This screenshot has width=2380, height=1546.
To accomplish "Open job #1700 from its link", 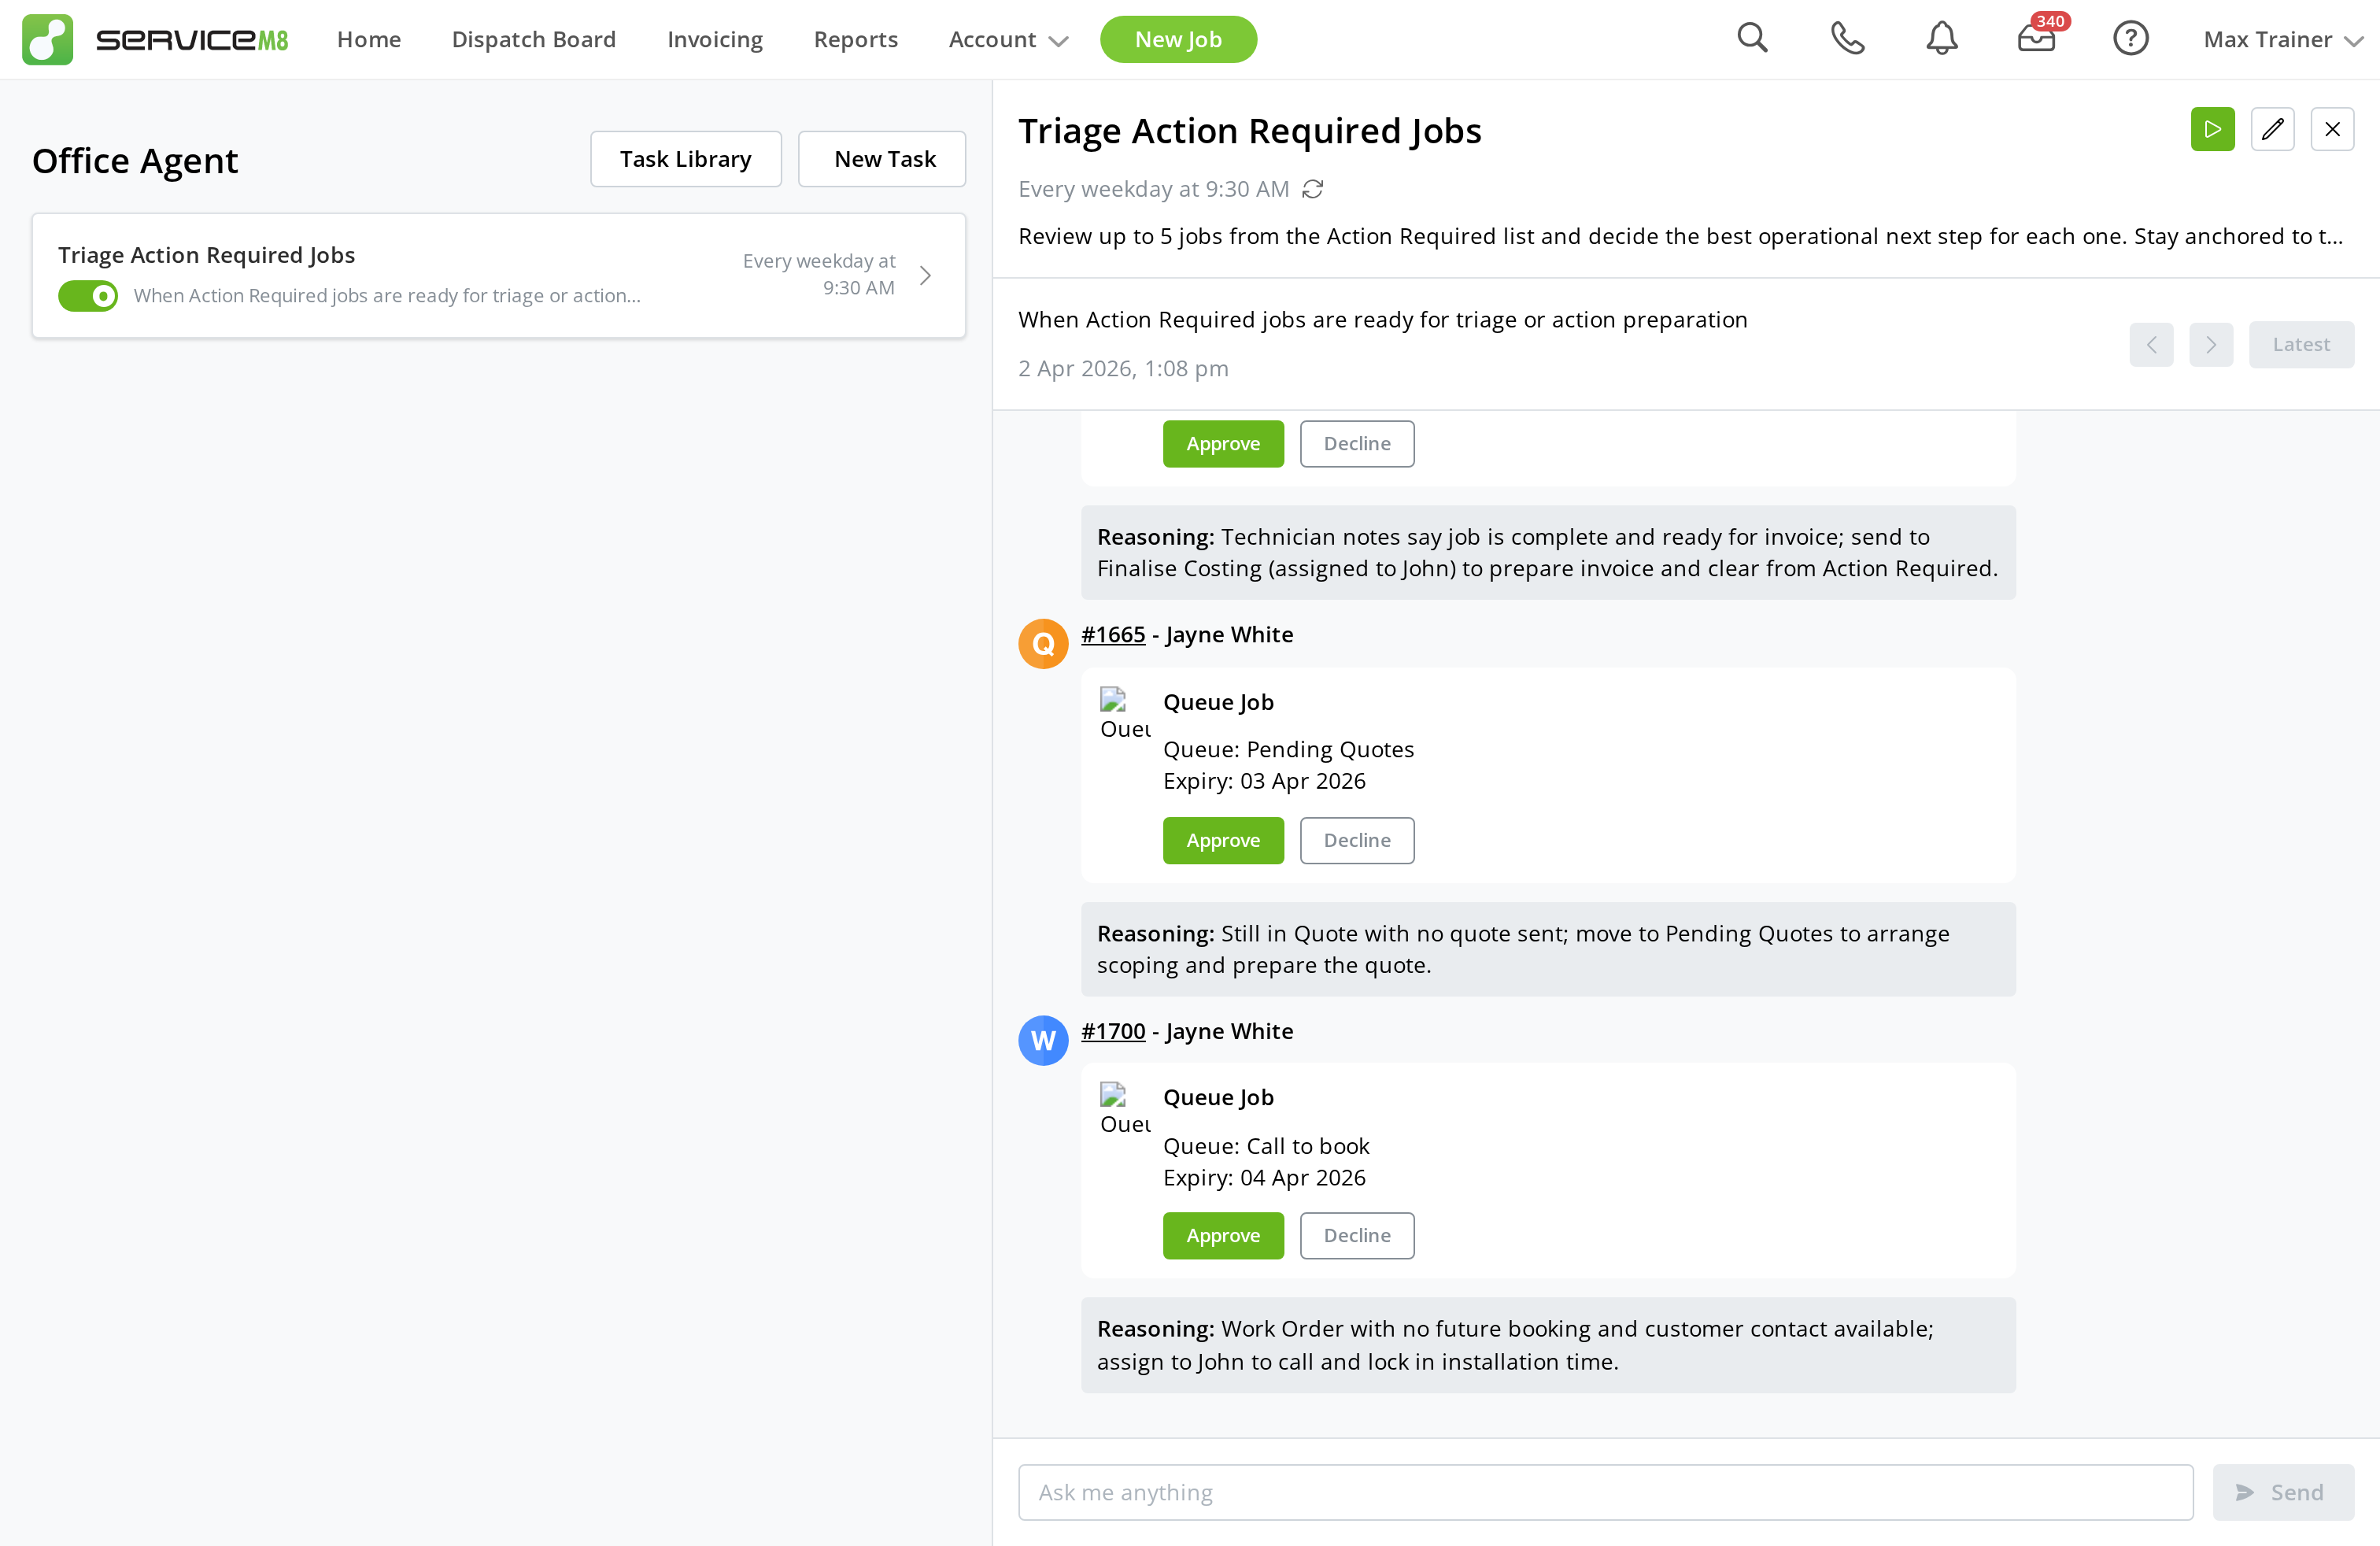I will [x=1112, y=1031].
